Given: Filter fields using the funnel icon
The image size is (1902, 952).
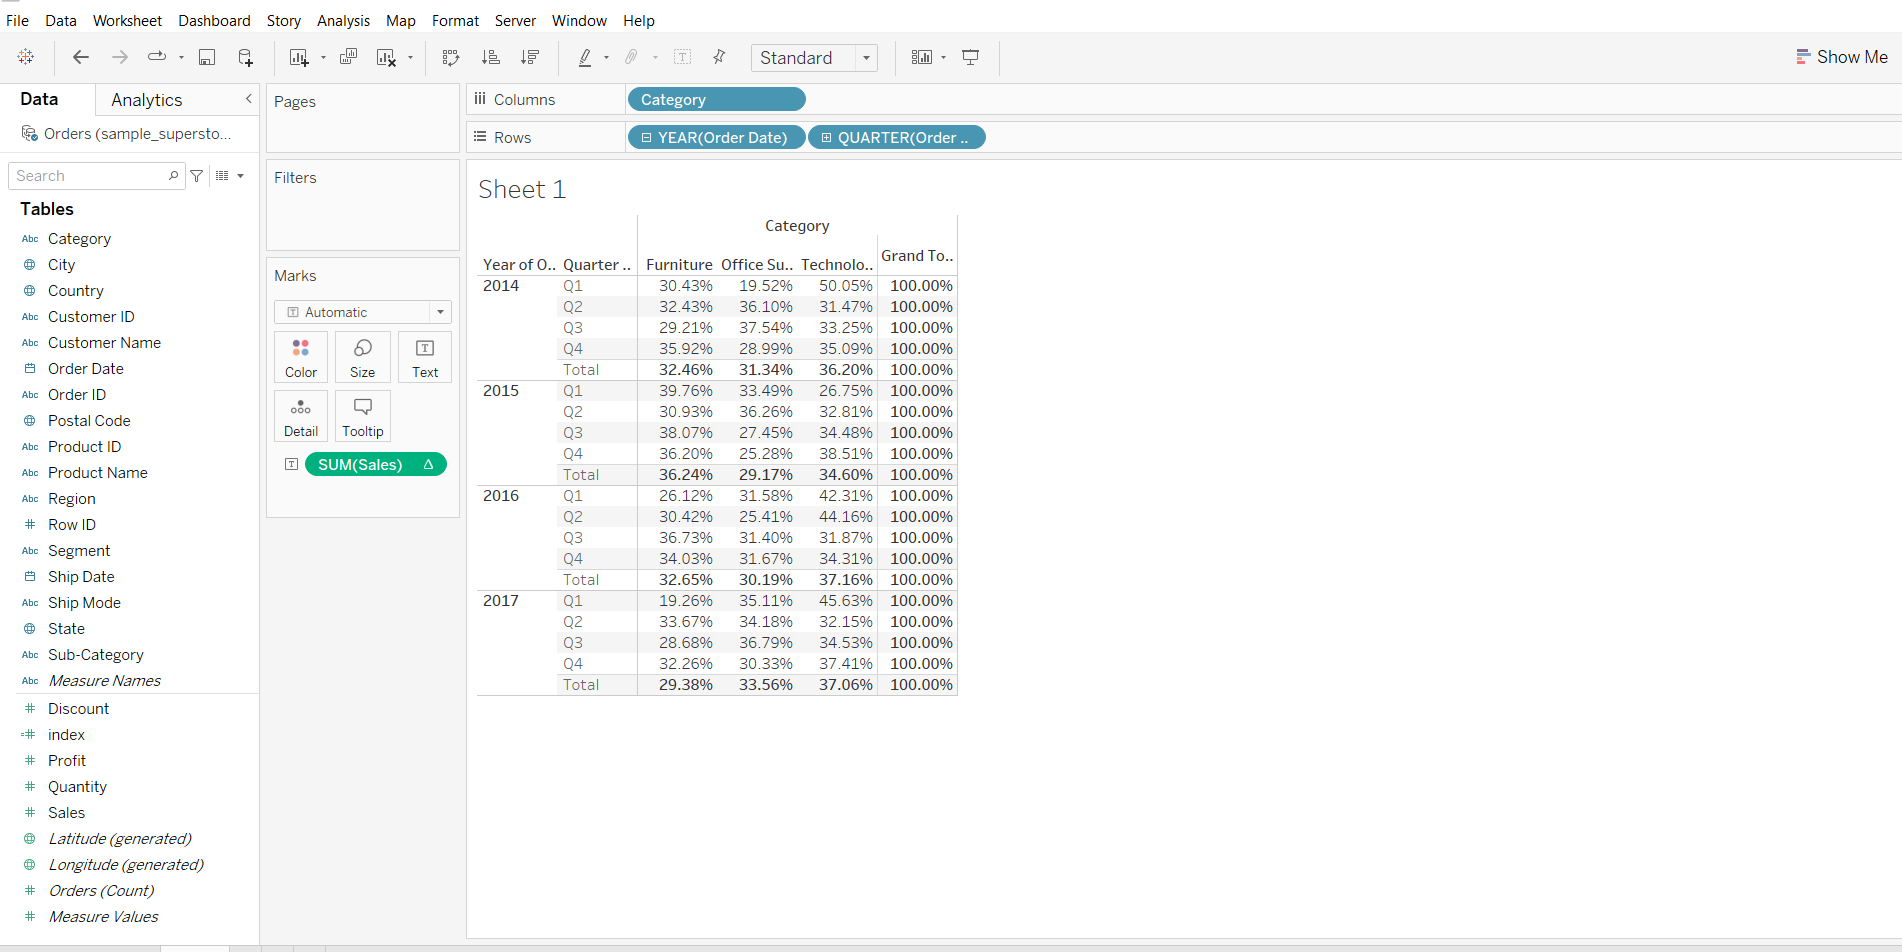Looking at the screenshot, I should pos(197,176).
